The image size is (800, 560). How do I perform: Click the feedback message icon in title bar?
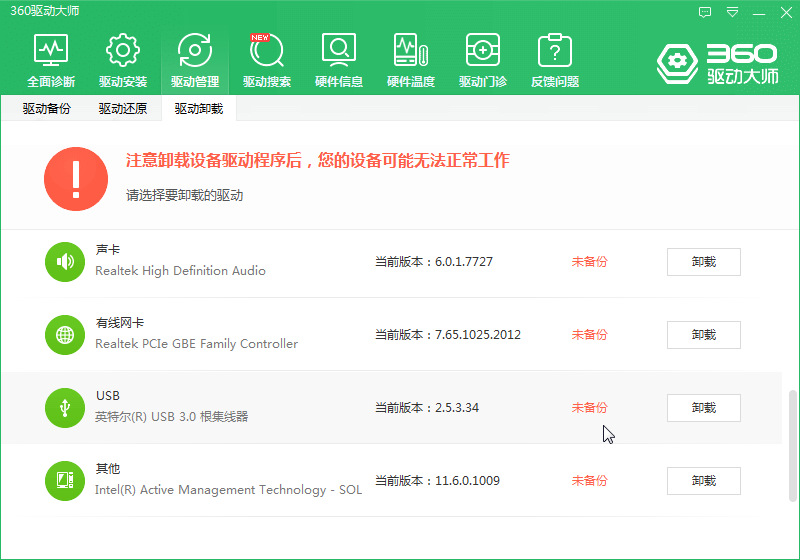coord(705,13)
